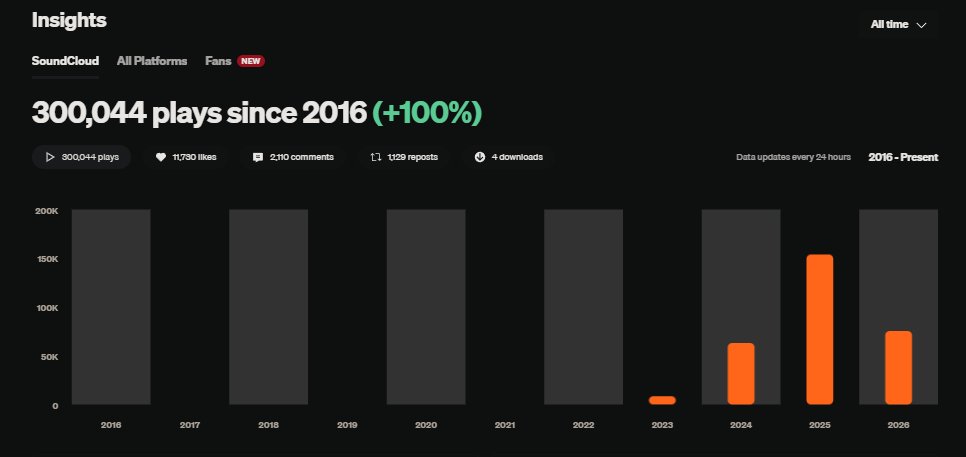966x457 pixels.
Task: Select the 4 downloads metric
Action: (508, 157)
